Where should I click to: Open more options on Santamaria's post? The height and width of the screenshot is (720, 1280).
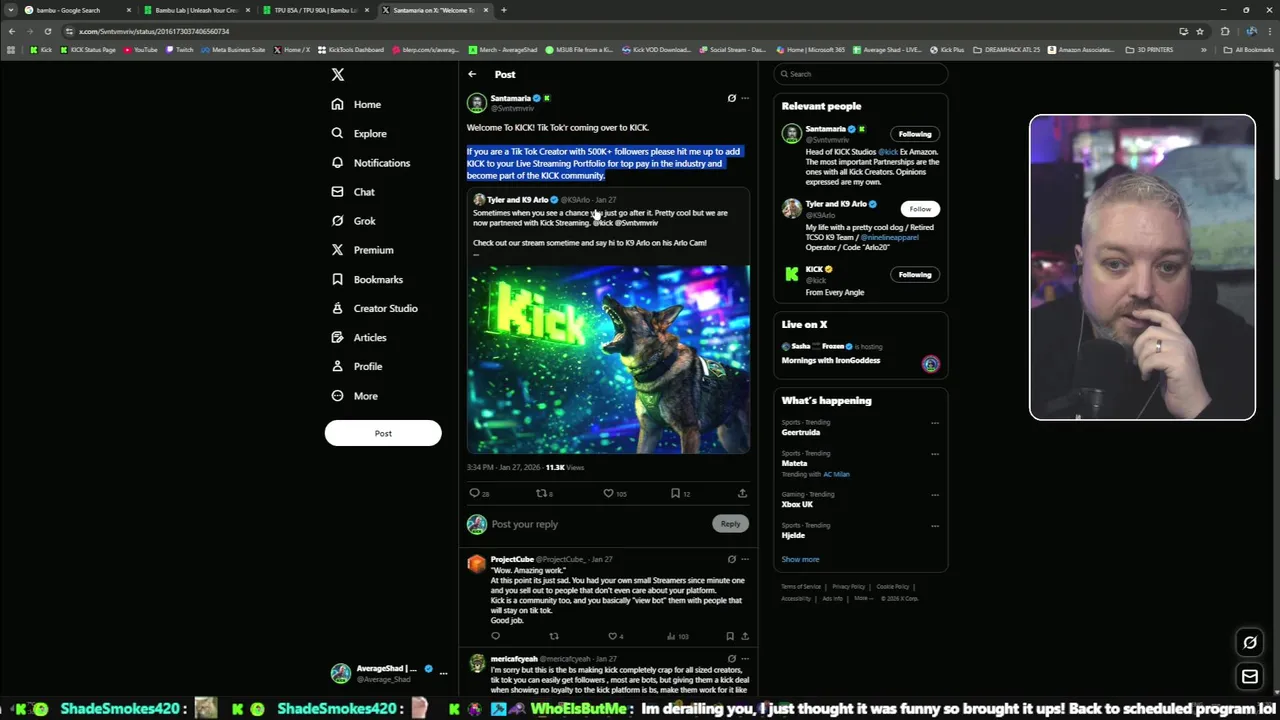(744, 98)
